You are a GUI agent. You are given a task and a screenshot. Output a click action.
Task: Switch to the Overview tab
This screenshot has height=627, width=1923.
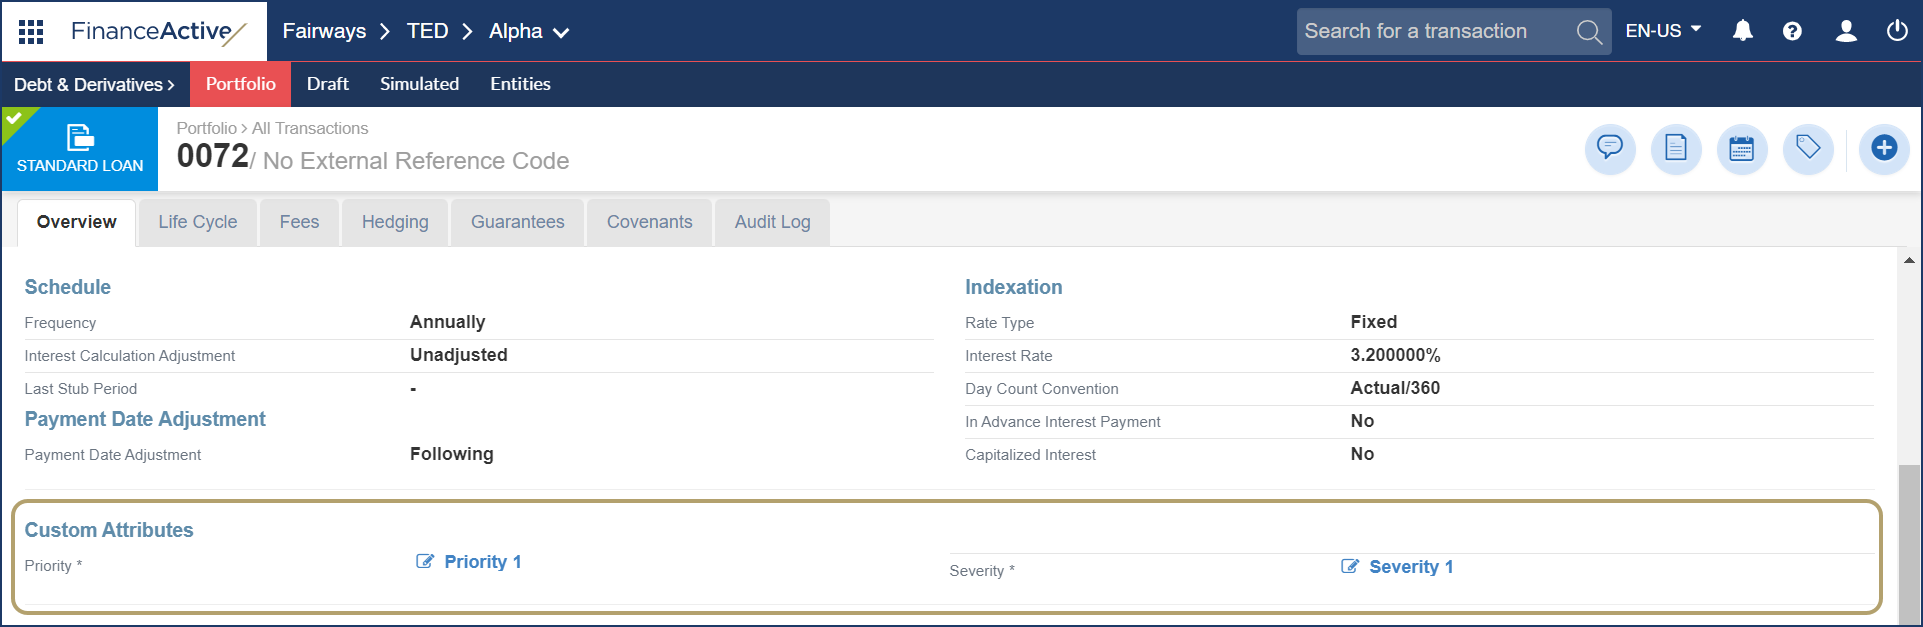(x=76, y=222)
